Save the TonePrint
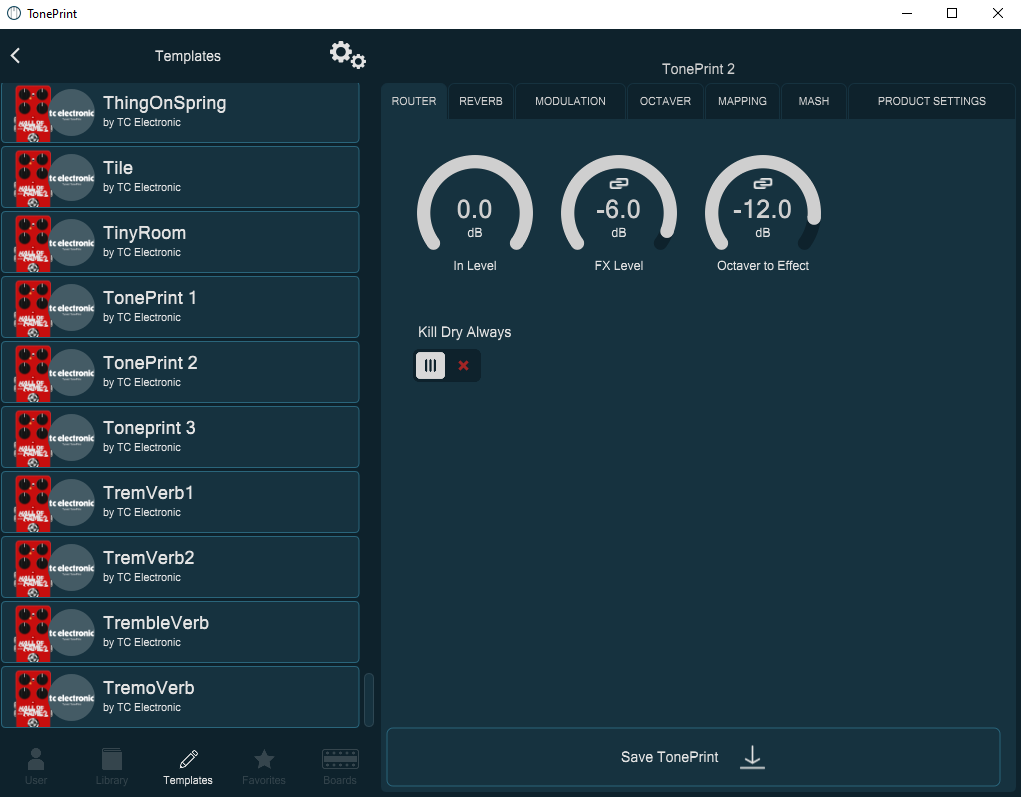Image resolution: width=1021 pixels, height=797 pixels. pyautogui.click(x=693, y=757)
